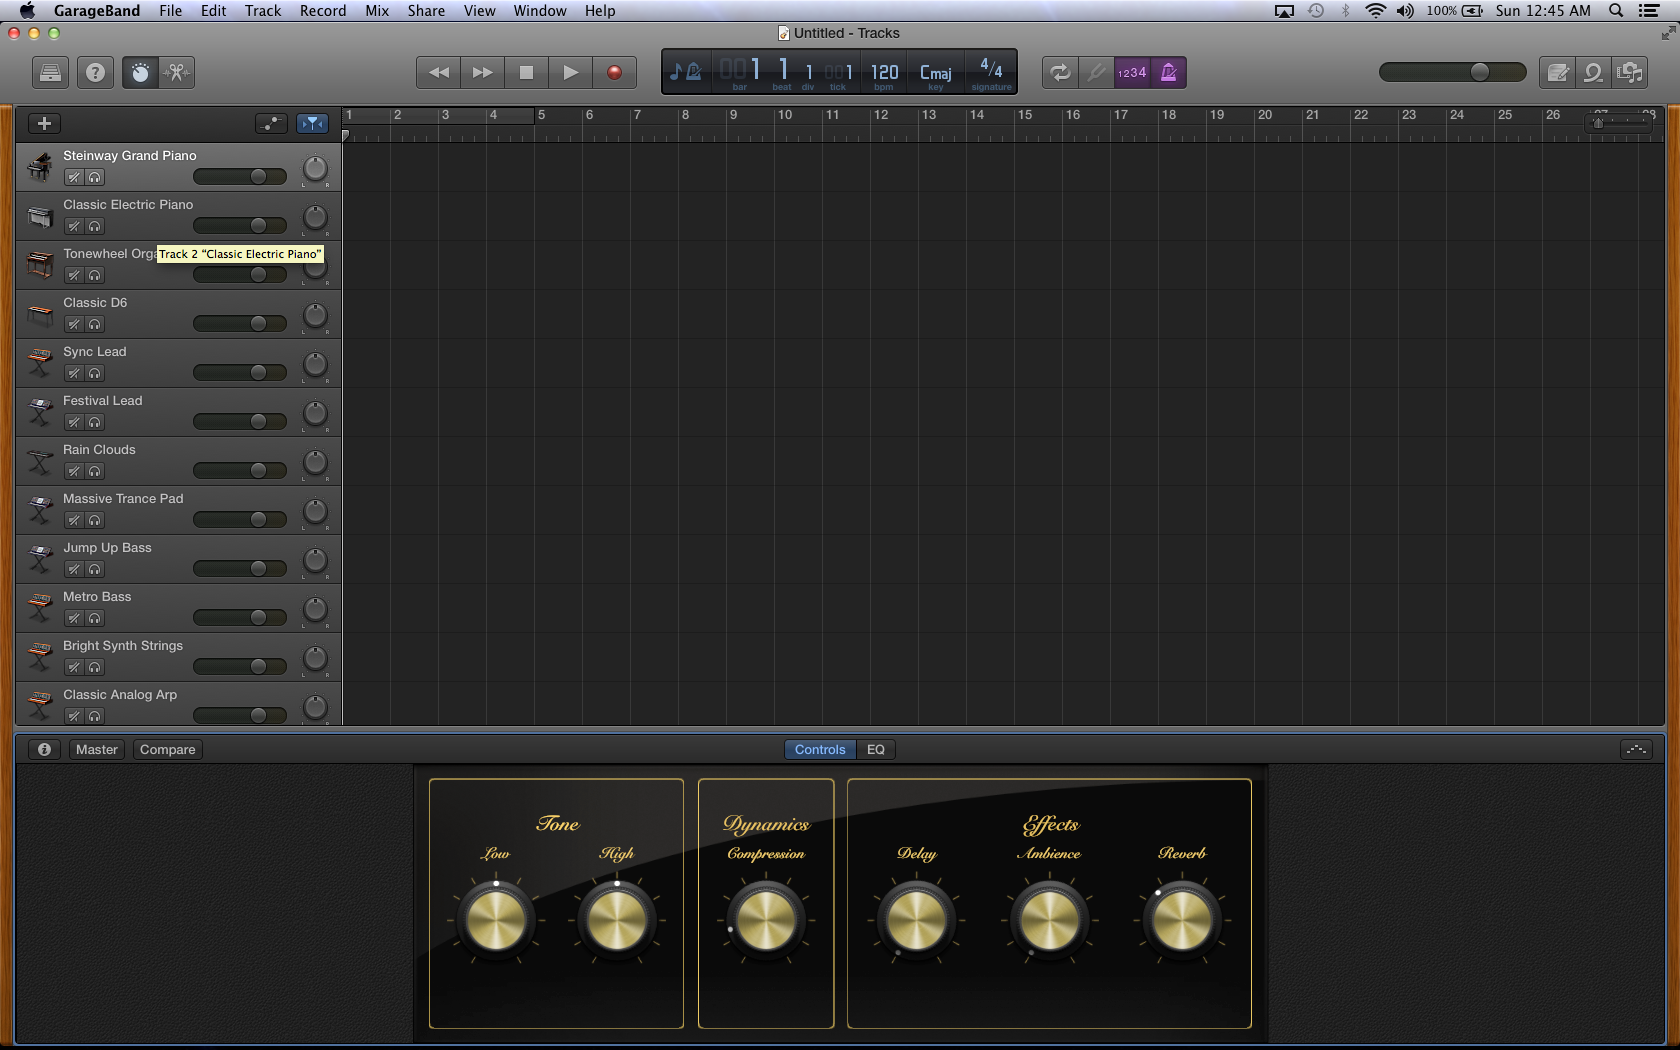
Task: Click the red Record button
Action: [614, 72]
